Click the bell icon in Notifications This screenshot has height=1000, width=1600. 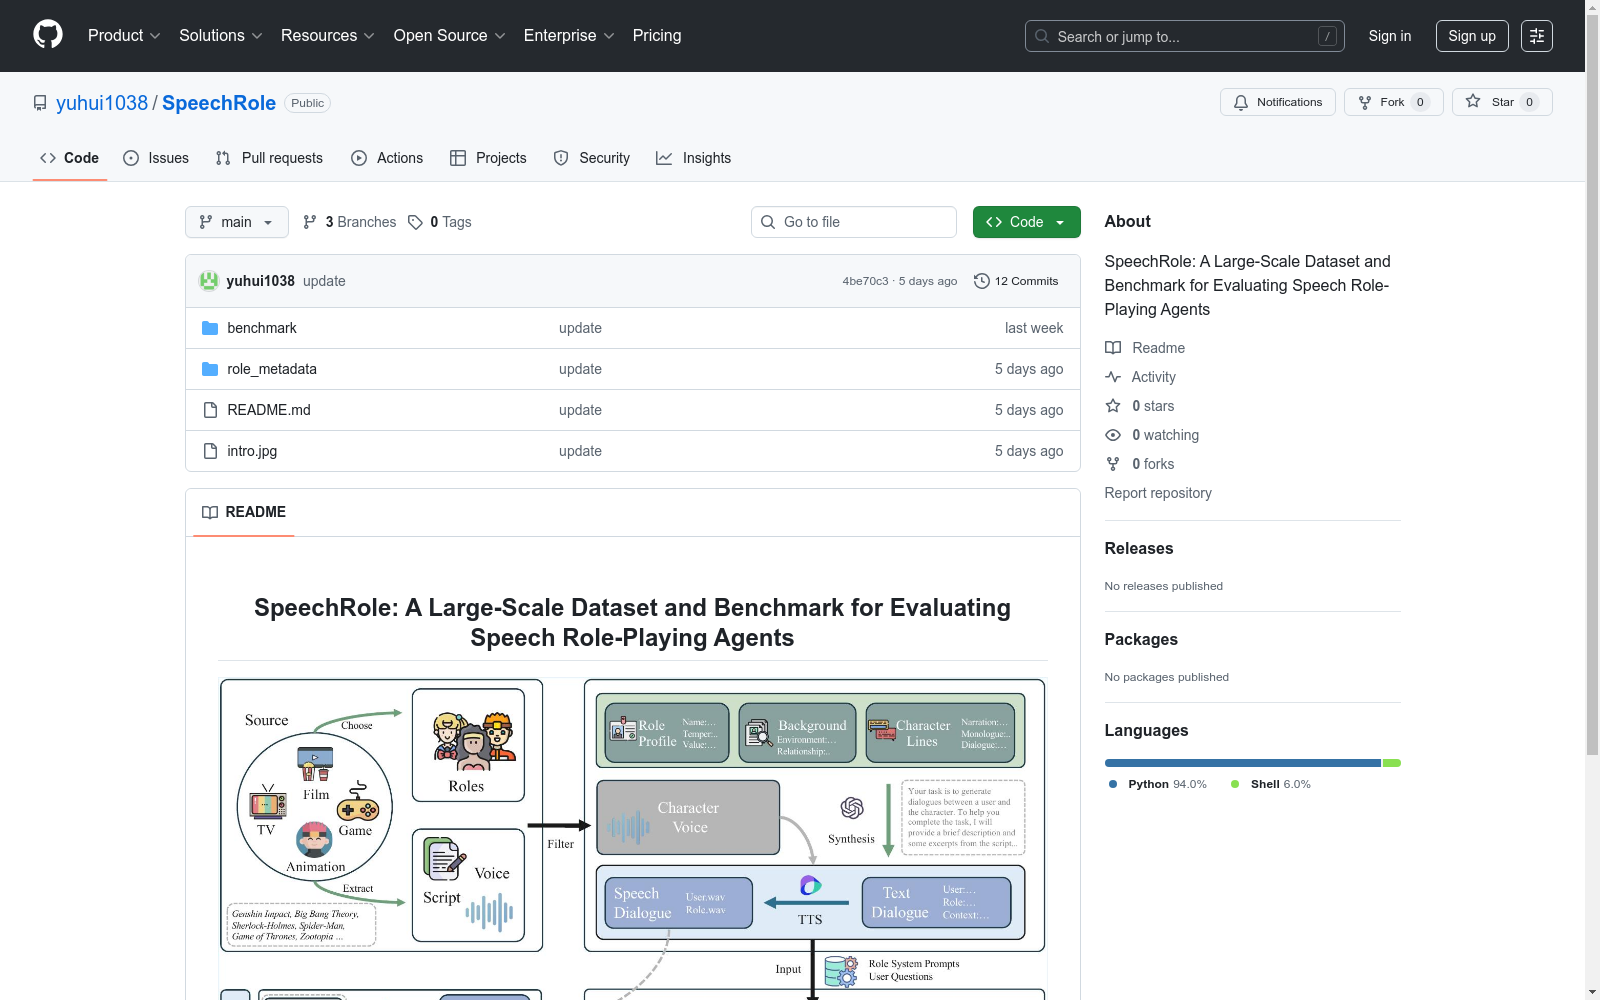coord(1241,102)
